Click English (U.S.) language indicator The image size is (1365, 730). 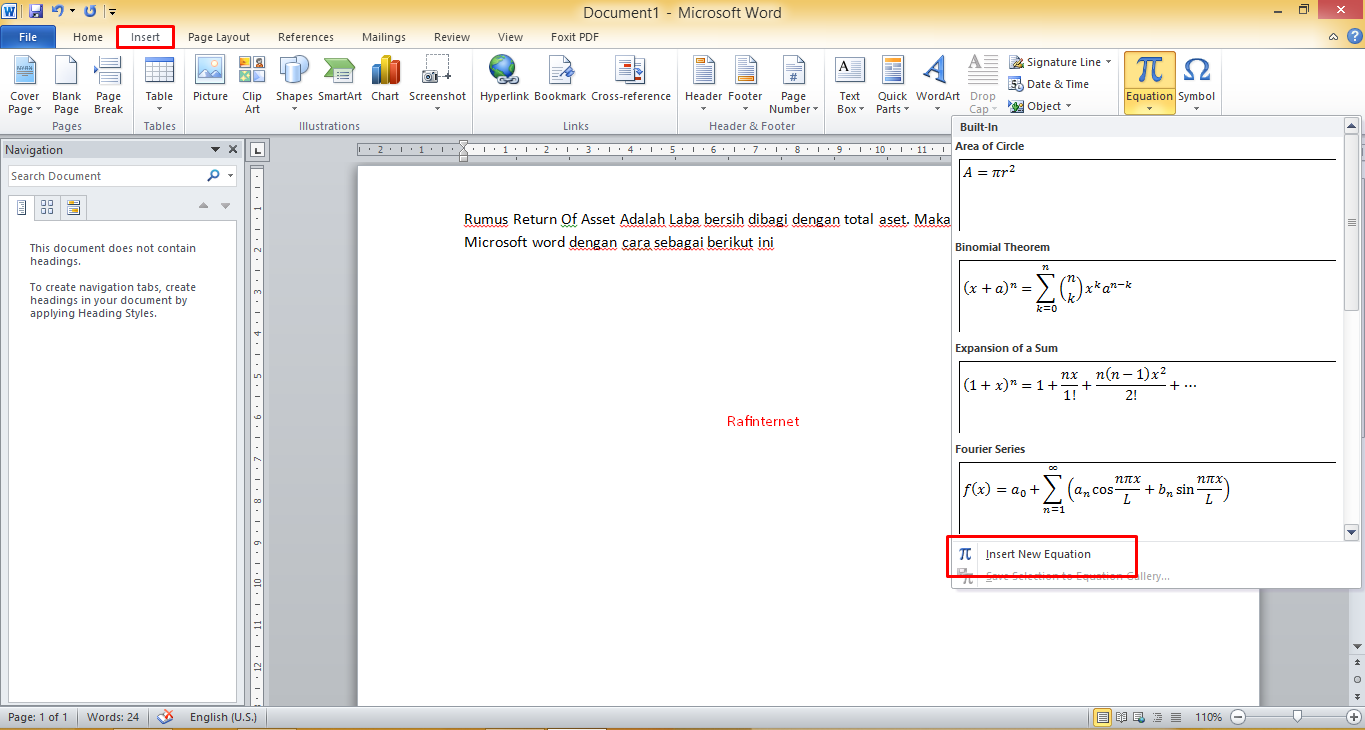point(223,717)
